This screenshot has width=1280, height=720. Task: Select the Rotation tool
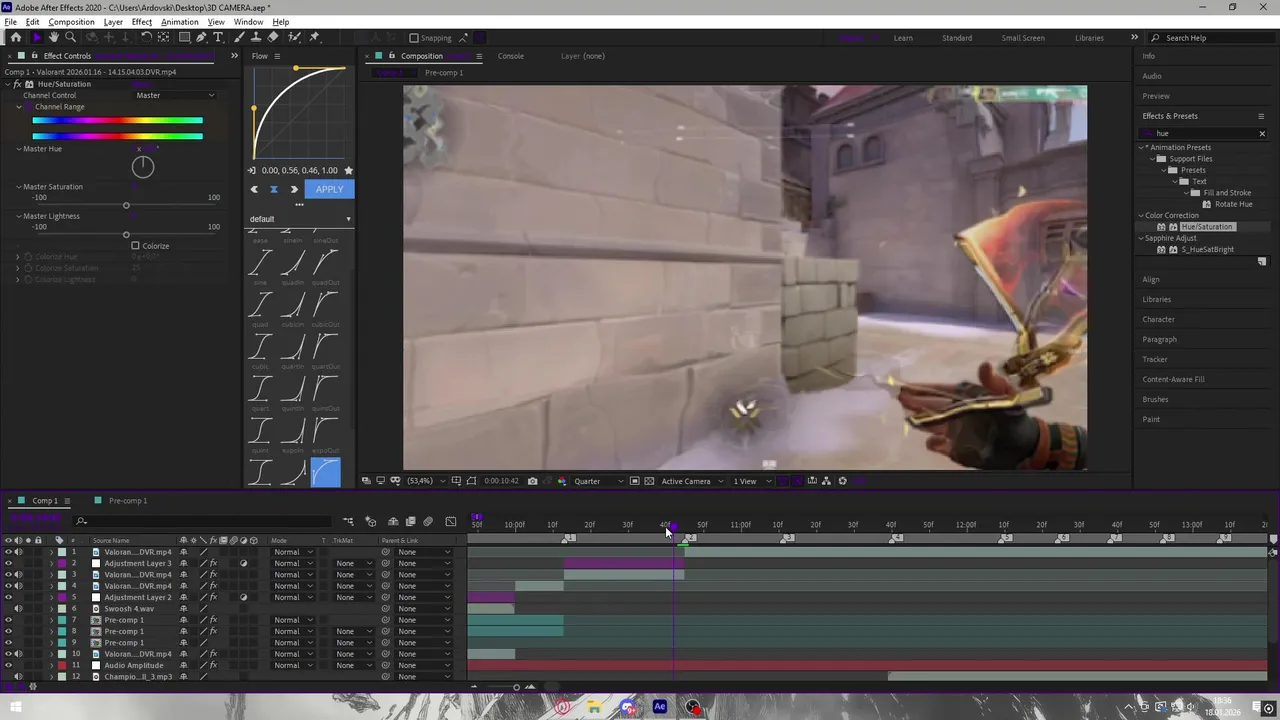pos(146,37)
